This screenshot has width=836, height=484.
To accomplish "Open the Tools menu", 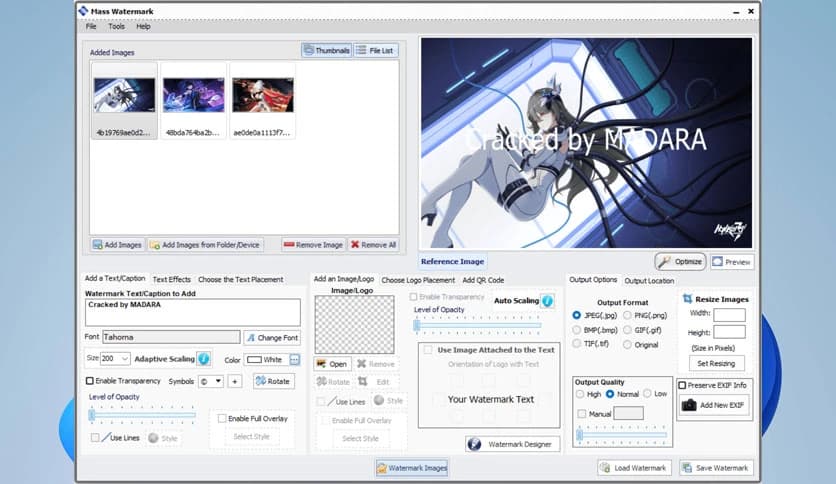I will (116, 26).
